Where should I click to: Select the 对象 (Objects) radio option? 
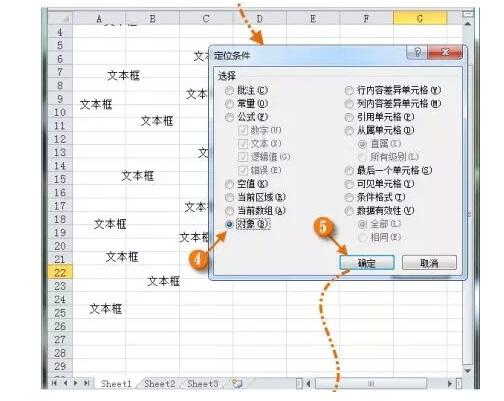click(x=248, y=224)
